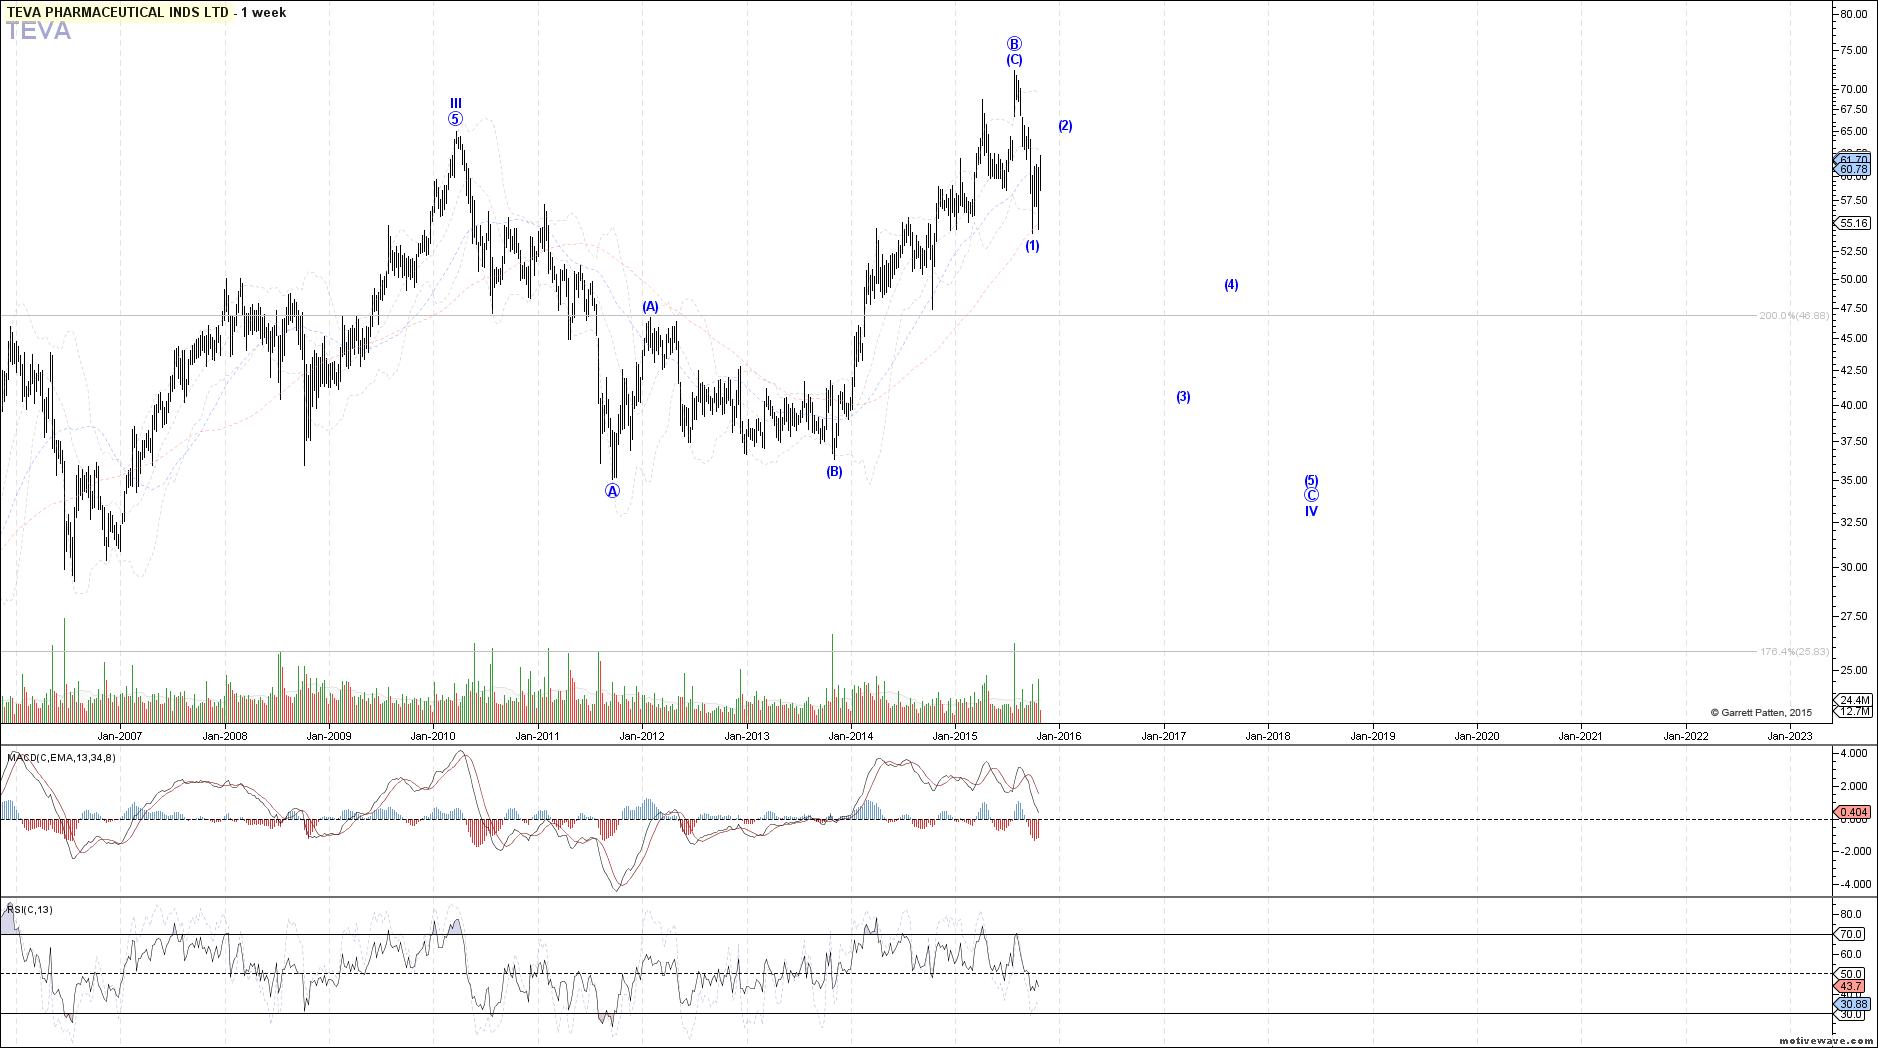Select the (A) wave label near Jan-2012
The height and width of the screenshot is (1048, 1878).
tap(650, 307)
